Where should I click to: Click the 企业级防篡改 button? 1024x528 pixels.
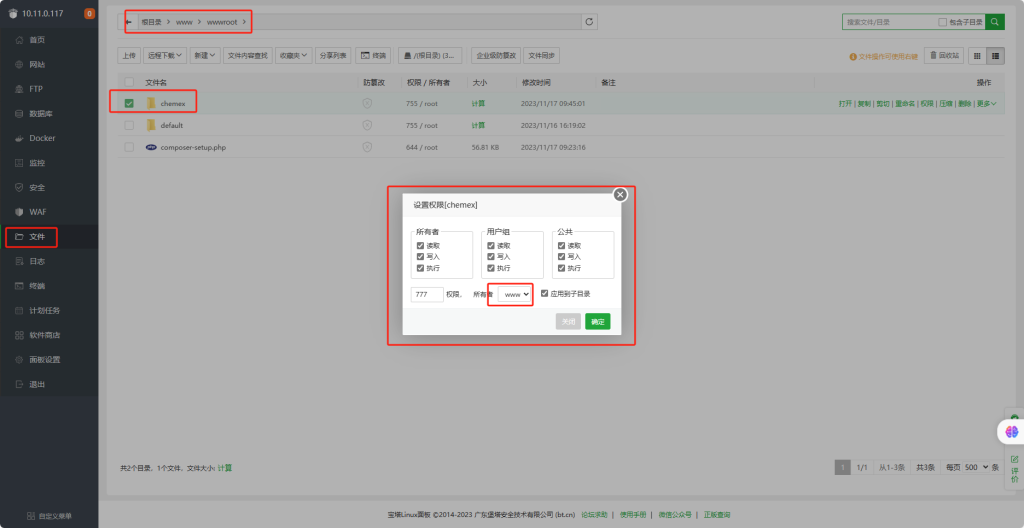496,56
